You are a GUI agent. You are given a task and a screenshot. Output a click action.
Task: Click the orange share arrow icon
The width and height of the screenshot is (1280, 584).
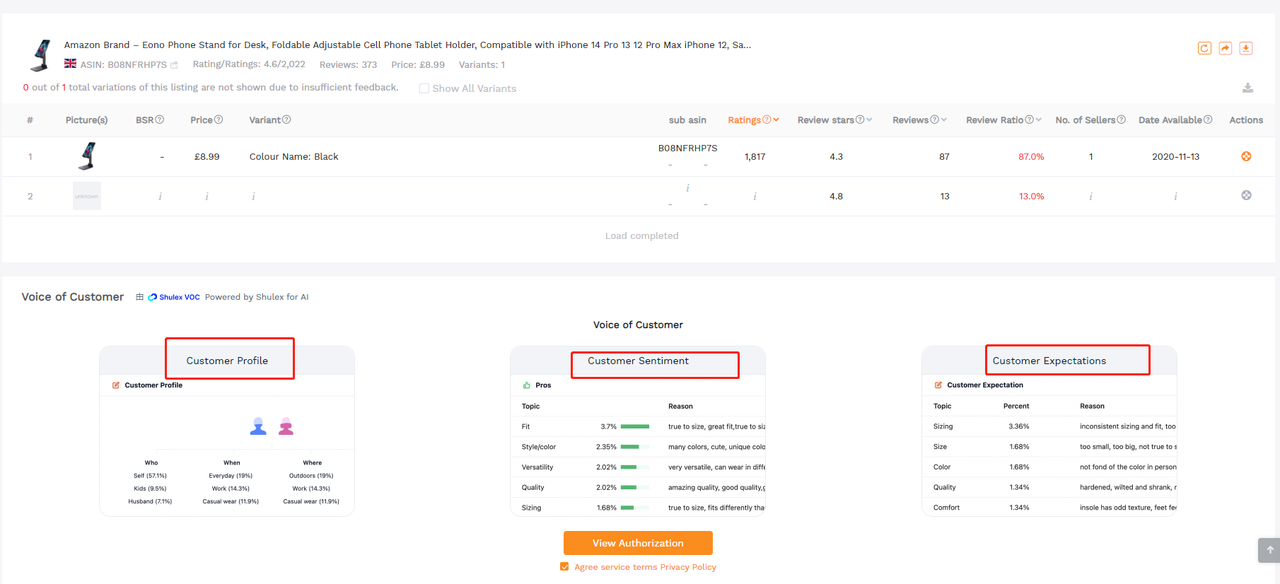click(x=1225, y=48)
